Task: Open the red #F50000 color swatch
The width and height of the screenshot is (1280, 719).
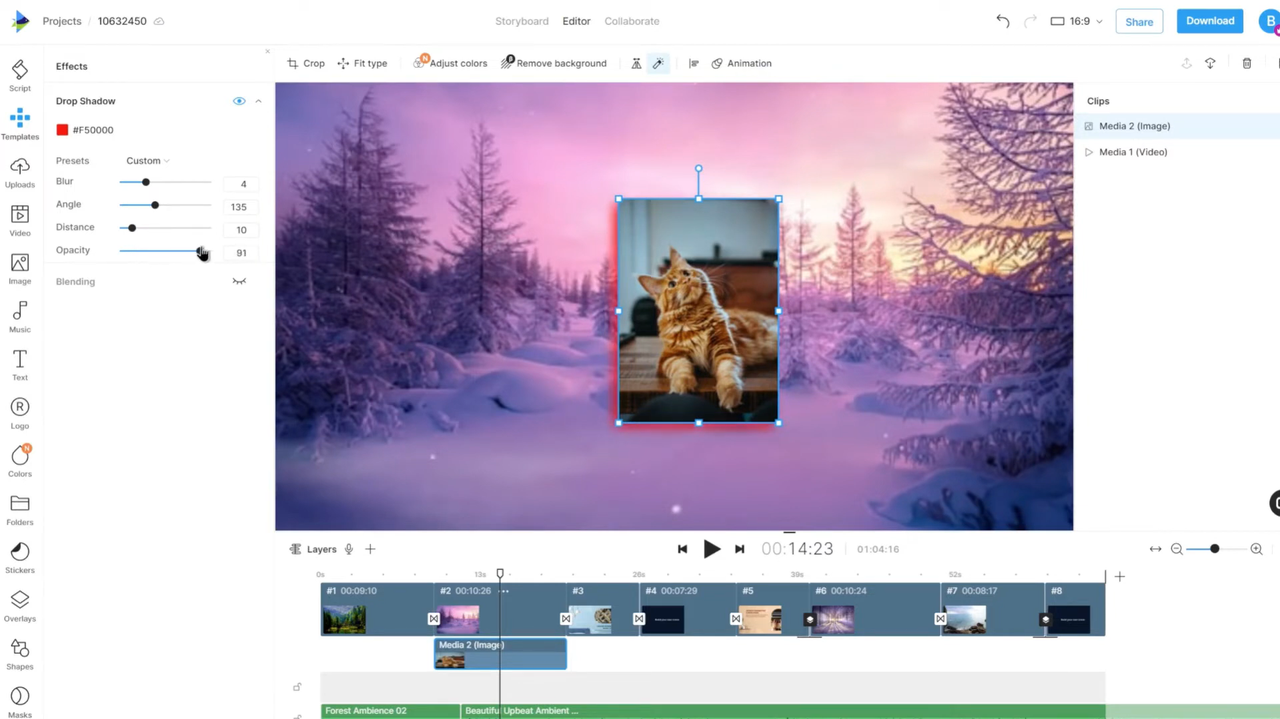Action: 62,130
